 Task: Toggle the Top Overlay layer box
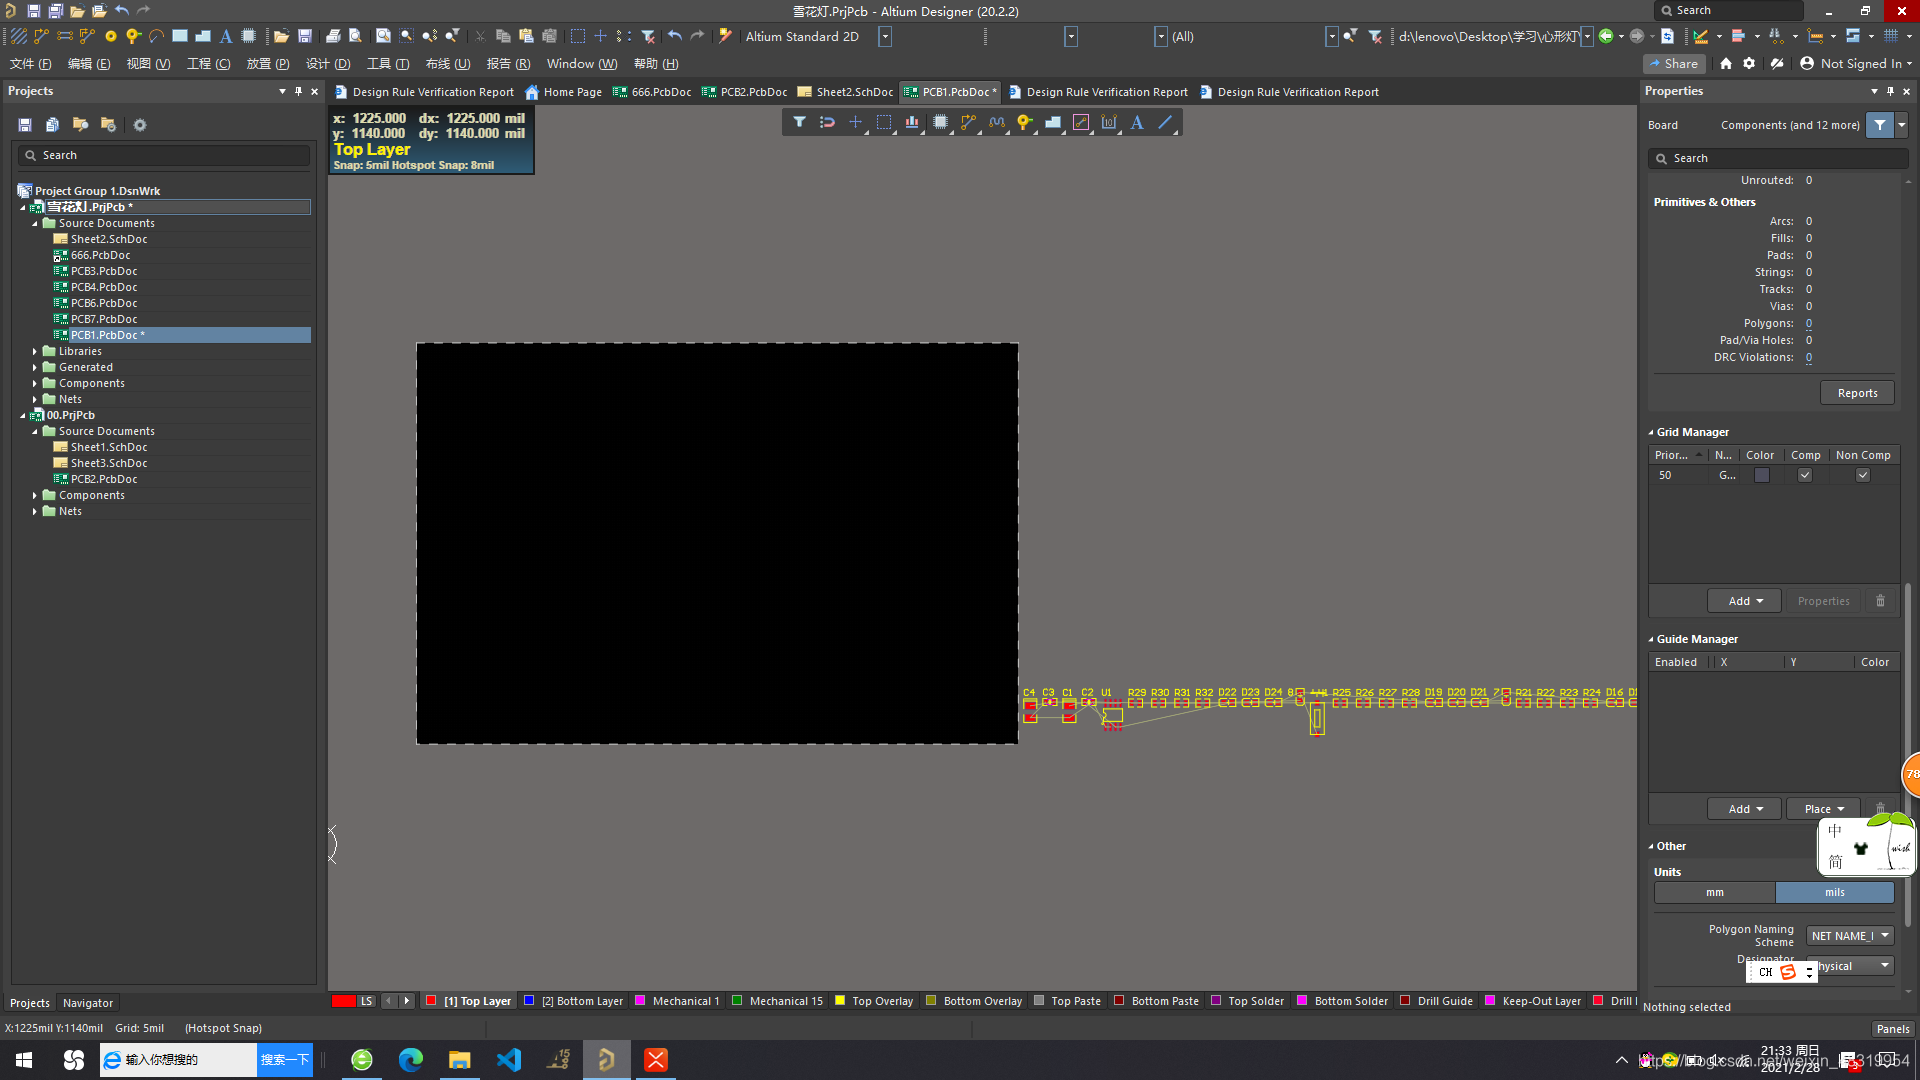click(840, 1000)
